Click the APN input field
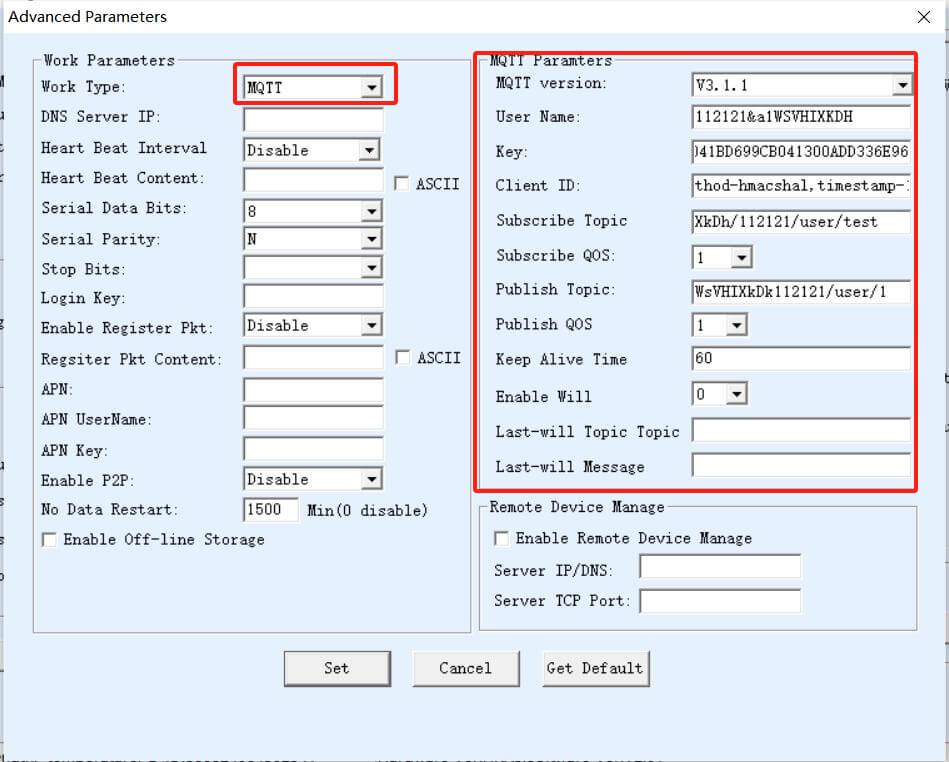Screen dimensions: 949x762 tap(314, 390)
